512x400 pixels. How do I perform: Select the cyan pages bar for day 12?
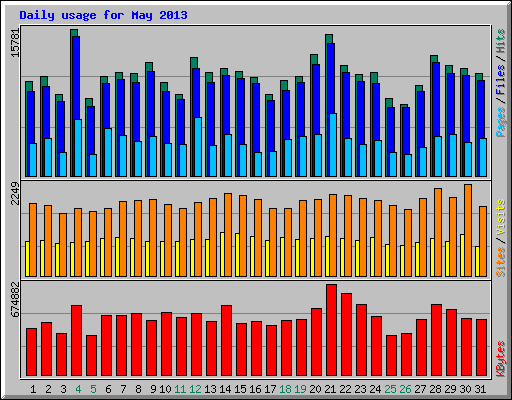coord(198,147)
